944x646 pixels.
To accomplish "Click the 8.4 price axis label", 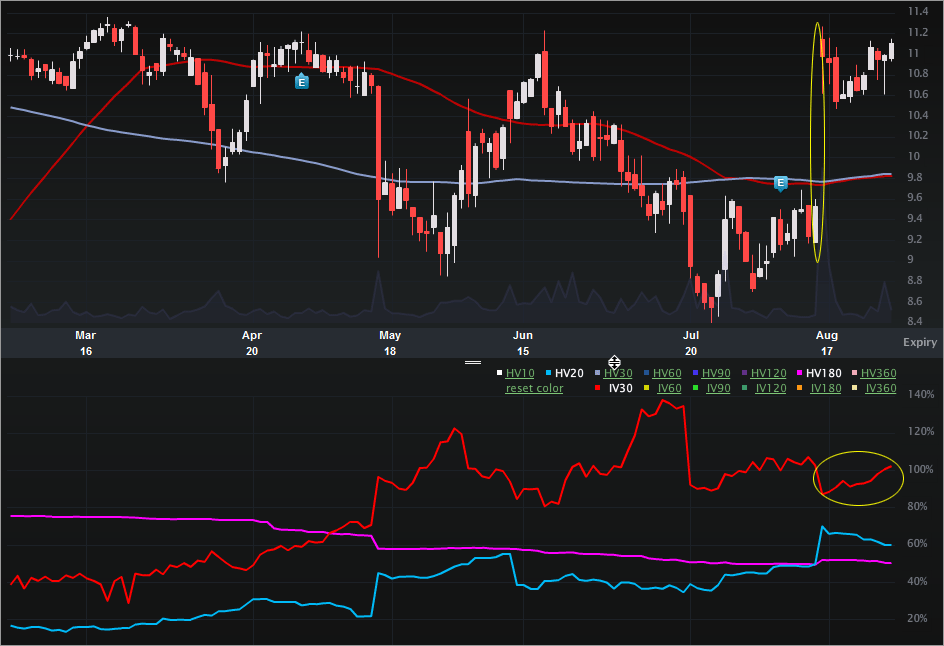I will 914,321.
